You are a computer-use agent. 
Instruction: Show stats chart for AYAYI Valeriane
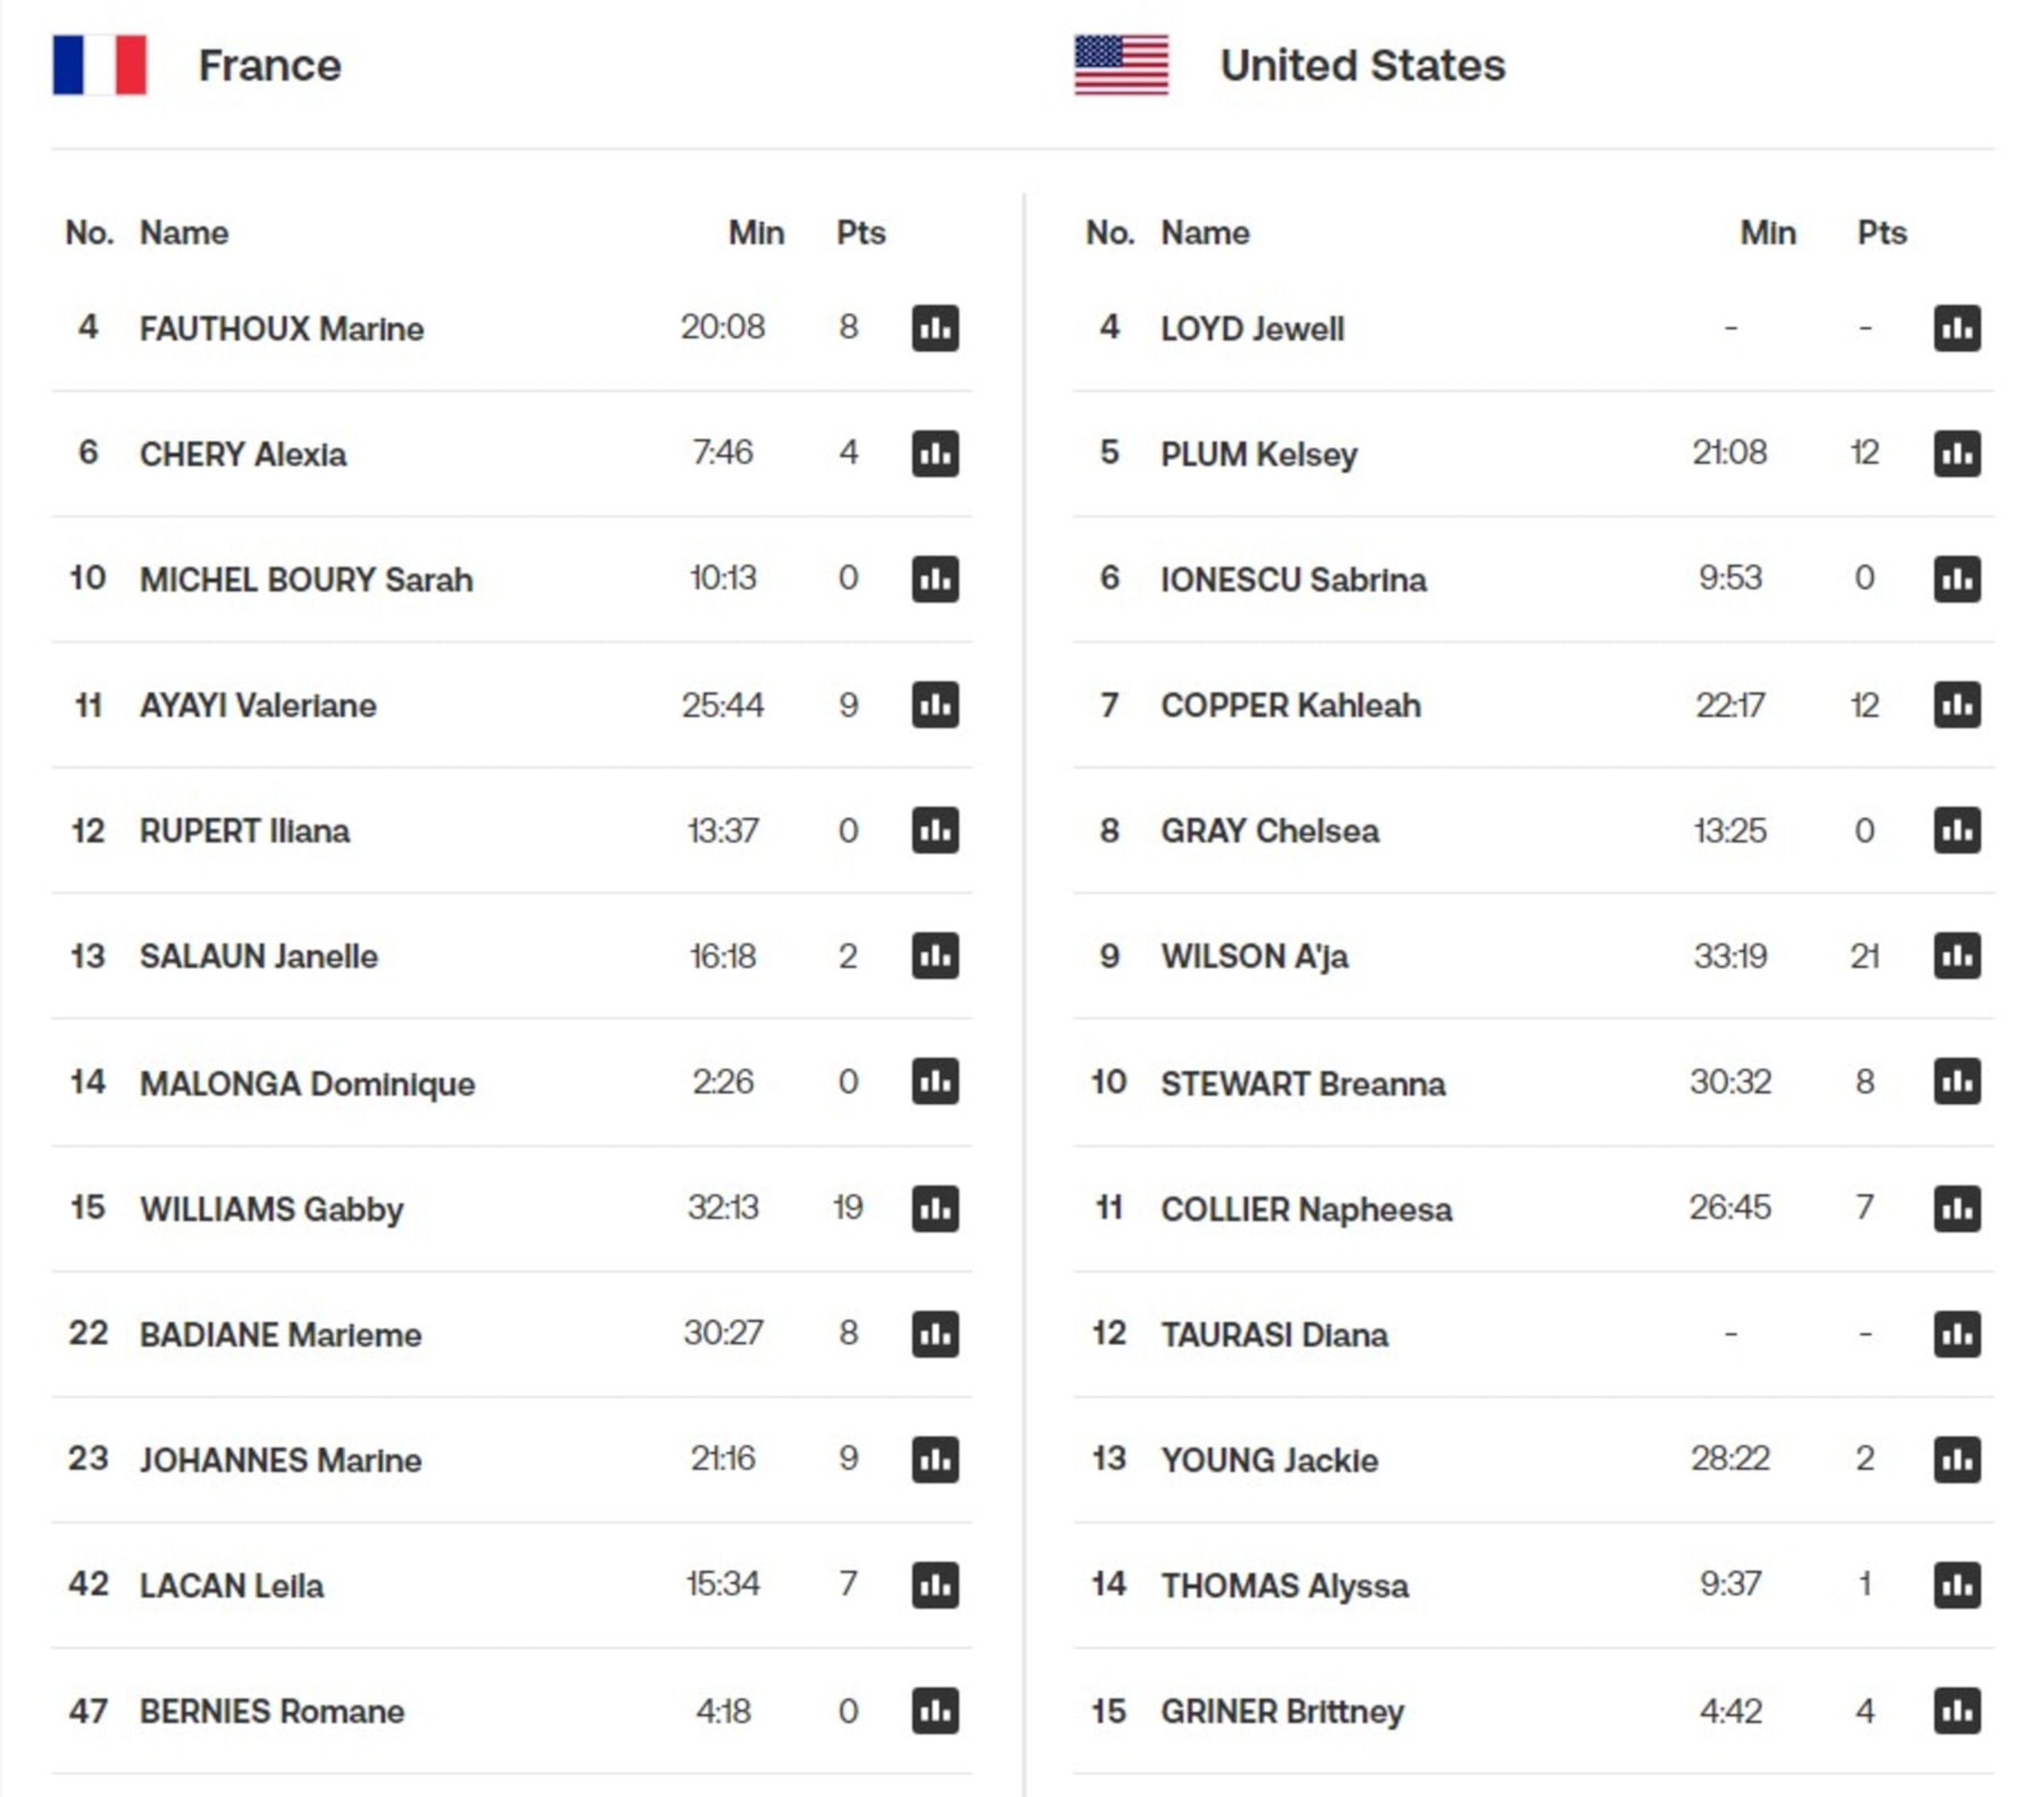tap(935, 705)
